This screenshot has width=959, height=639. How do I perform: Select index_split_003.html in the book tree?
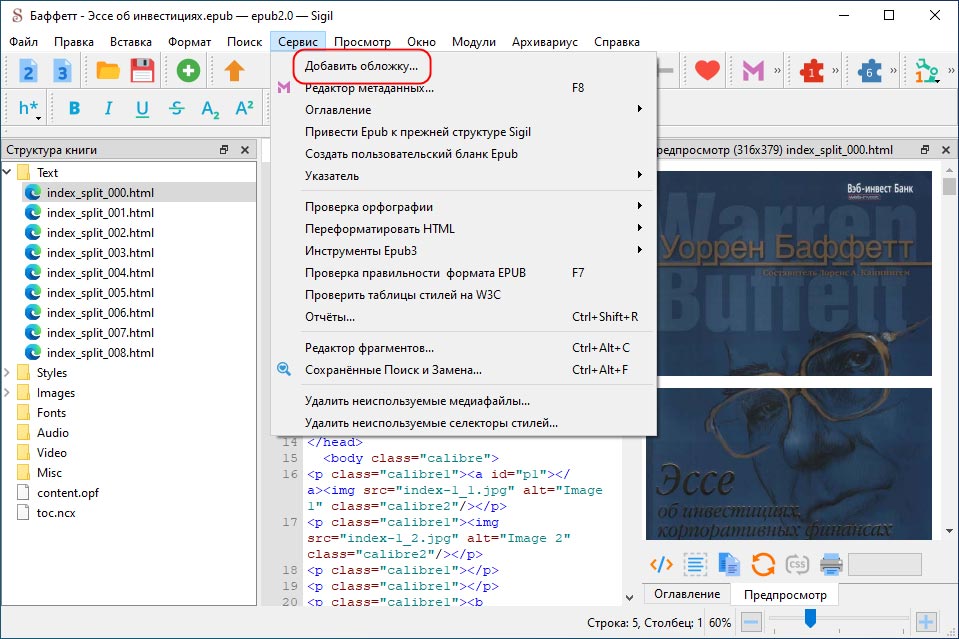click(x=100, y=253)
